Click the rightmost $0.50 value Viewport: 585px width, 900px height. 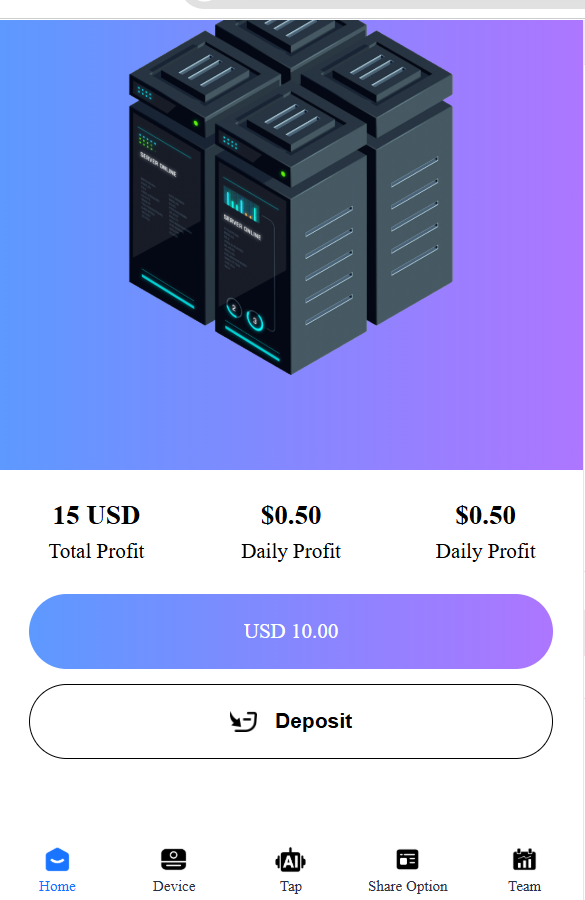(x=486, y=515)
